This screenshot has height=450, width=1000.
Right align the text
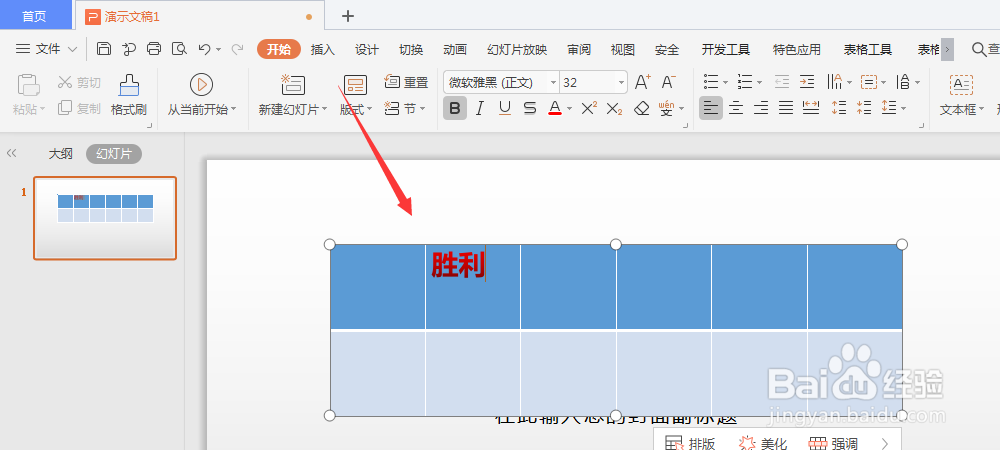point(761,108)
